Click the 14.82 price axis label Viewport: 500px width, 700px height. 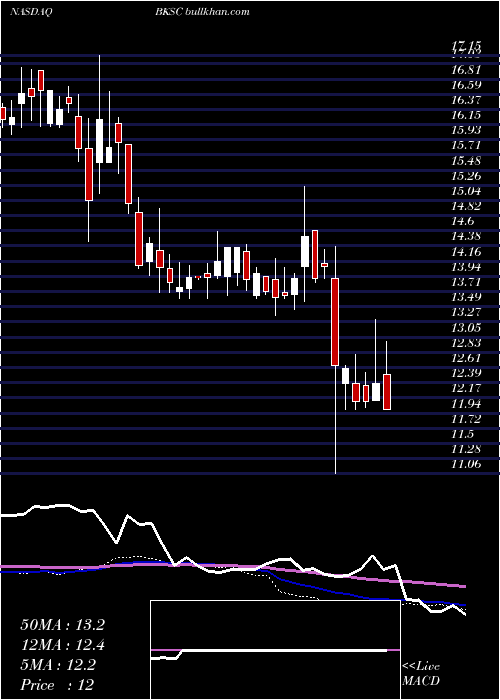pos(466,206)
